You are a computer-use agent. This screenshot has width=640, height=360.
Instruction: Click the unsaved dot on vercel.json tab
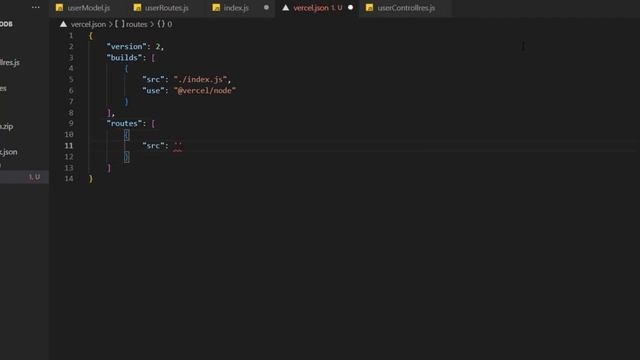point(350,7)
